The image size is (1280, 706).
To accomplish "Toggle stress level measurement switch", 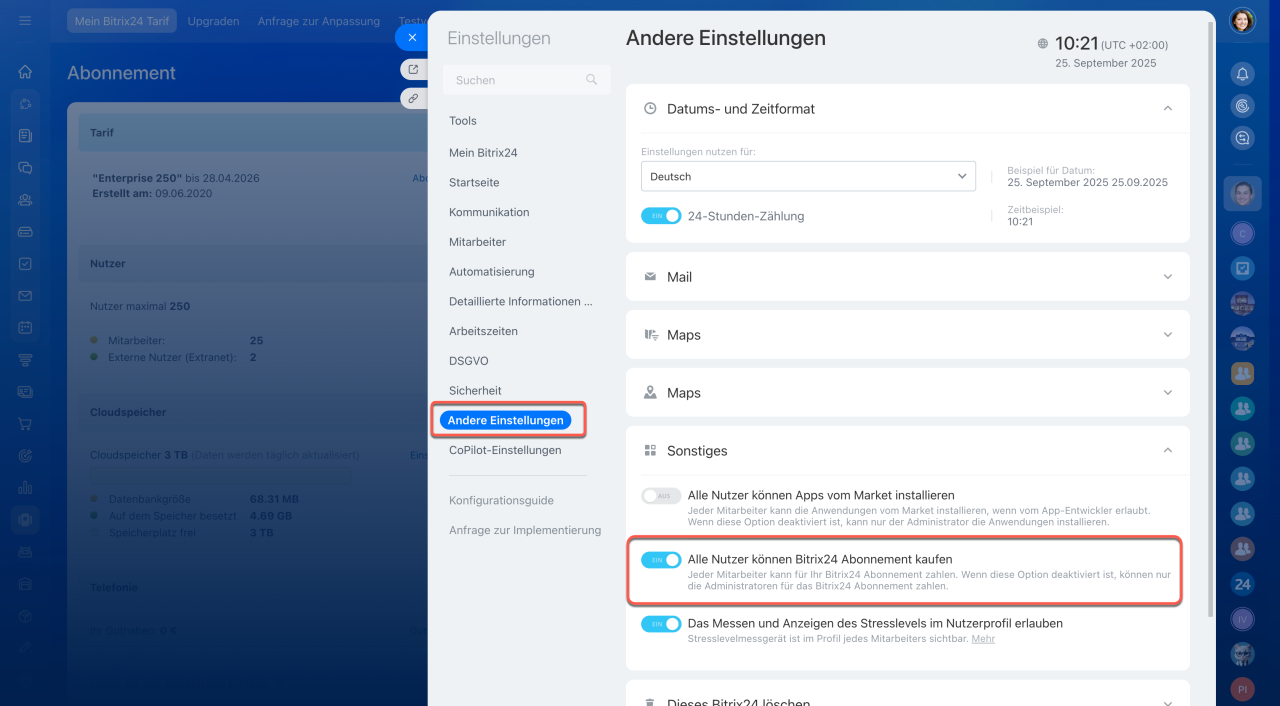I will point(661,624).
